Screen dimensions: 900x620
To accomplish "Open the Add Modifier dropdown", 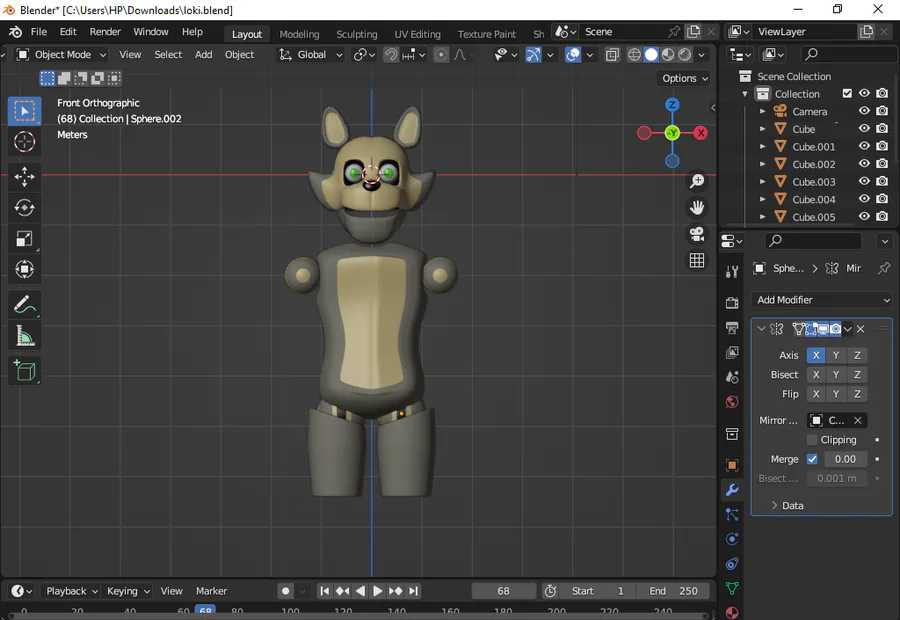I will pyautogui.click(x=821, y=300).
